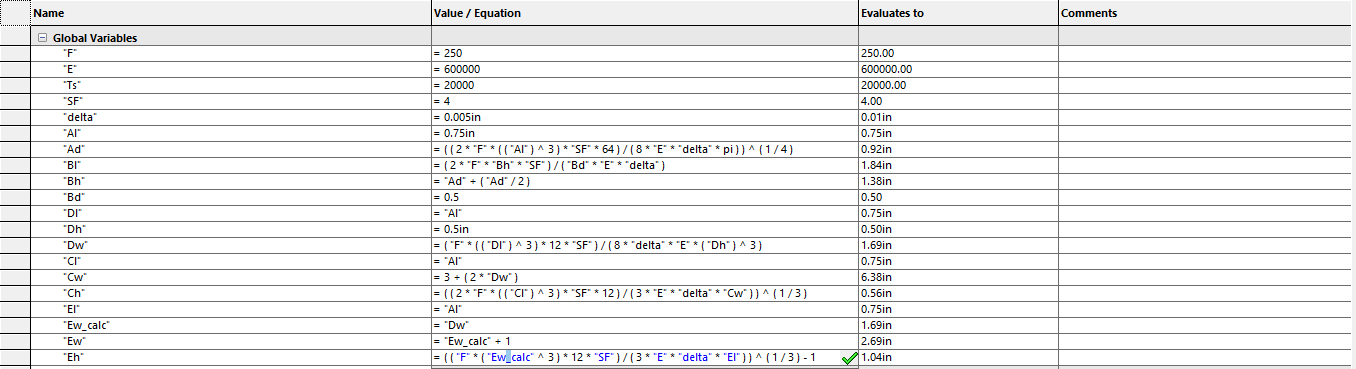This screenshot has height=369, width=1356.
Task: Edit the Ch equation ending in ^ ( 1 / 3 )
Action: (644, 293)
